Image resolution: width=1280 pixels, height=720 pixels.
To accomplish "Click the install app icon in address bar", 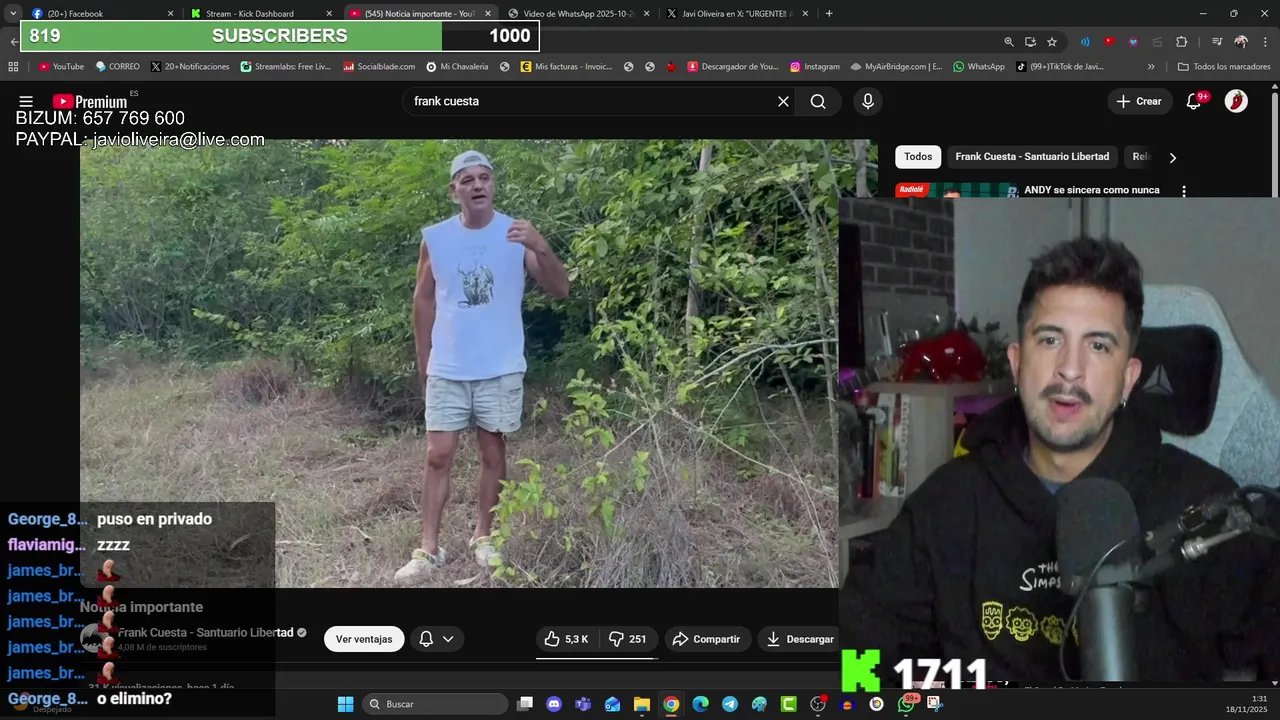I will tap(1030, 41).
